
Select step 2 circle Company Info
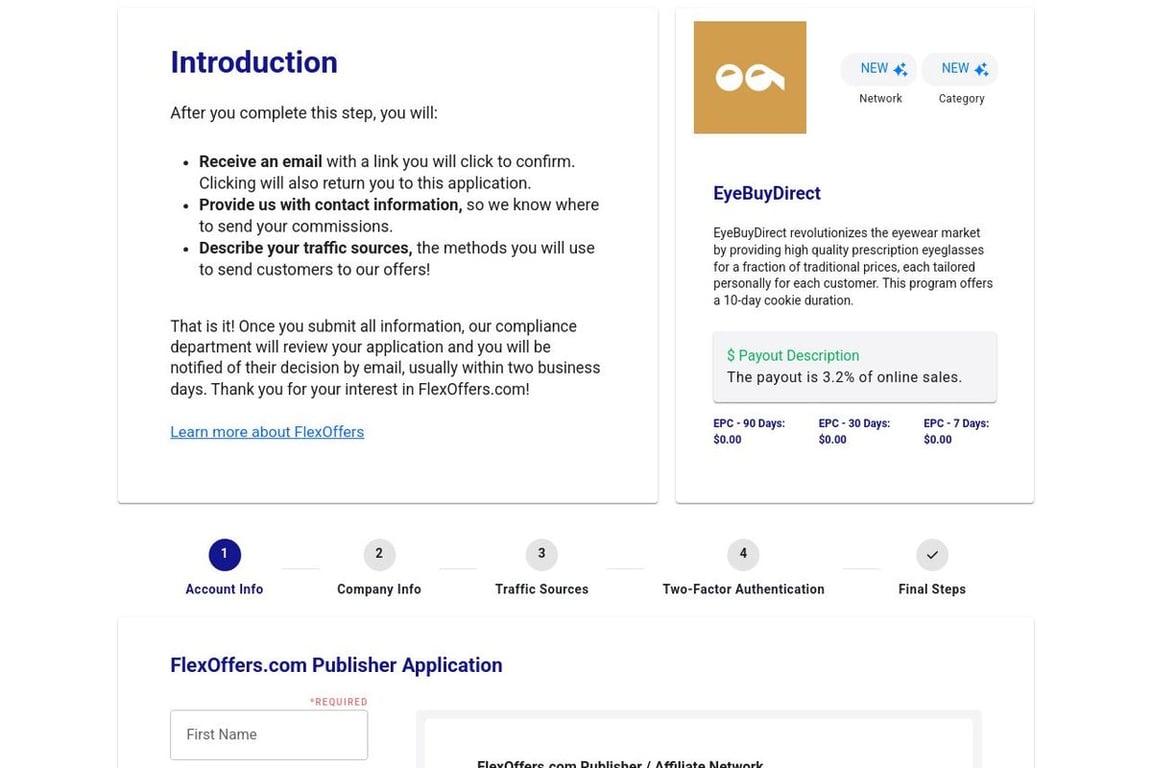coord(379,554)
